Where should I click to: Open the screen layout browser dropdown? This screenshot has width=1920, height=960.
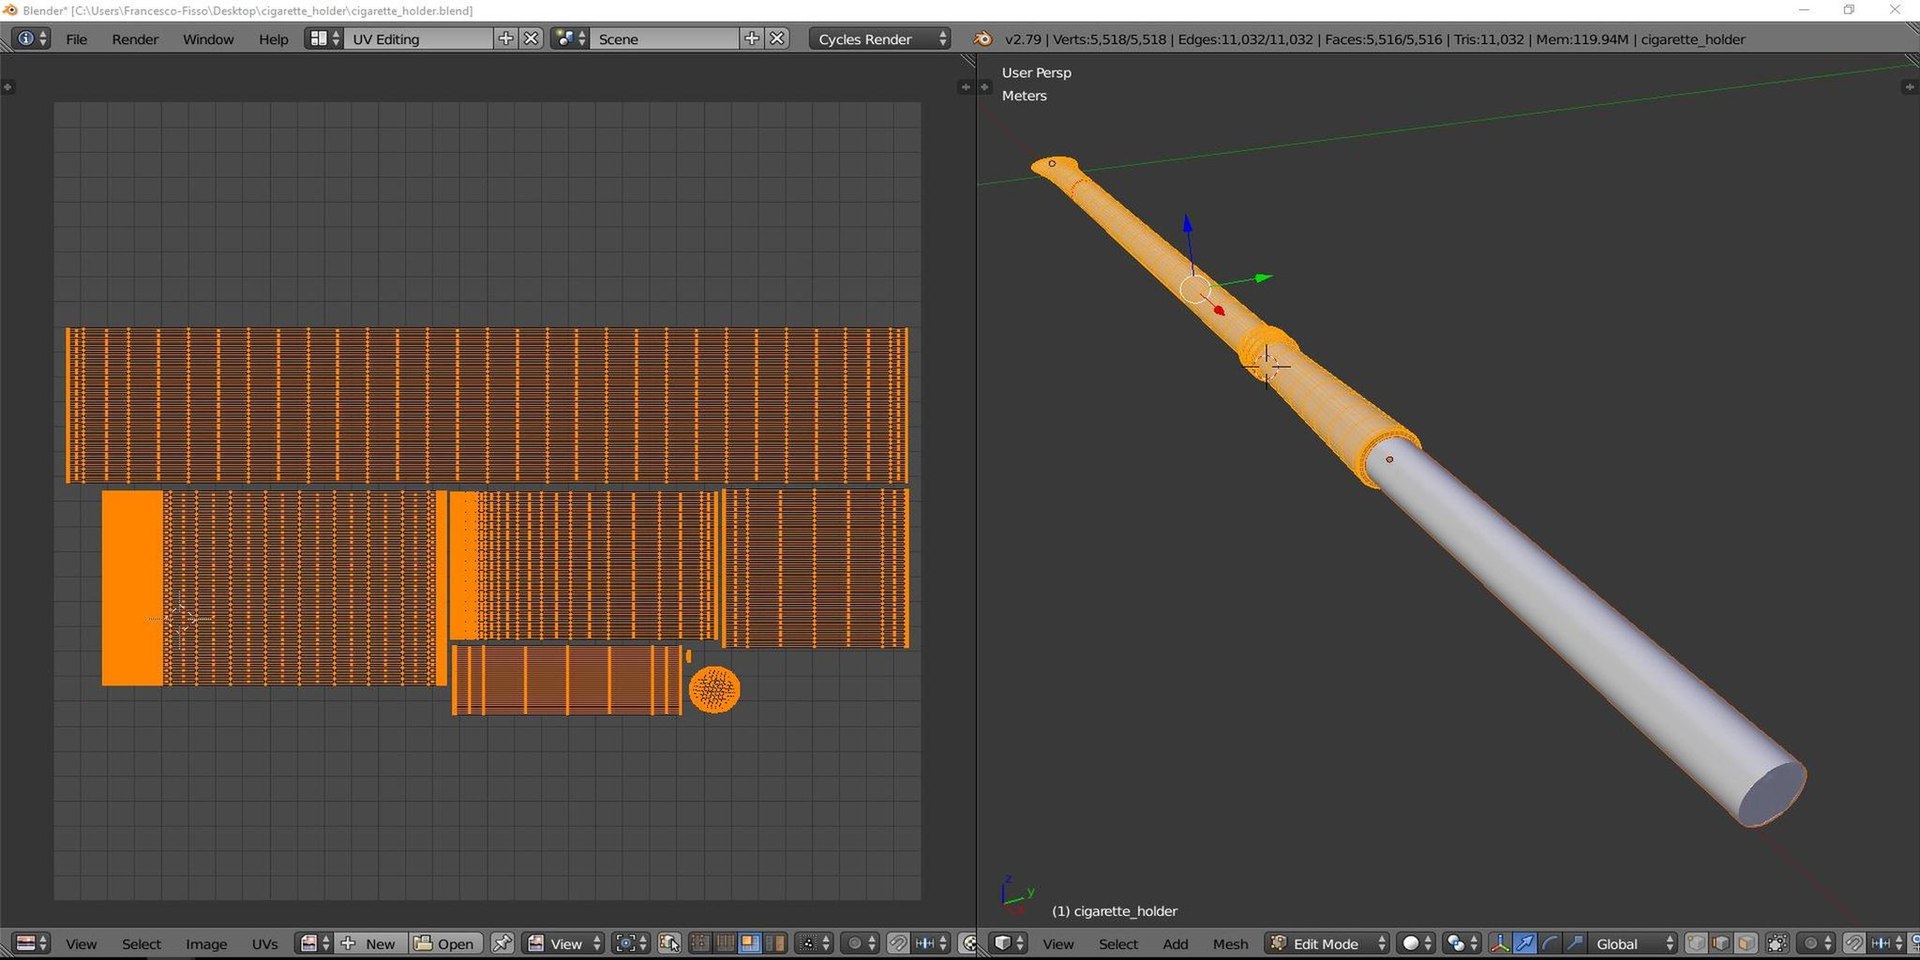coord(324,39)
